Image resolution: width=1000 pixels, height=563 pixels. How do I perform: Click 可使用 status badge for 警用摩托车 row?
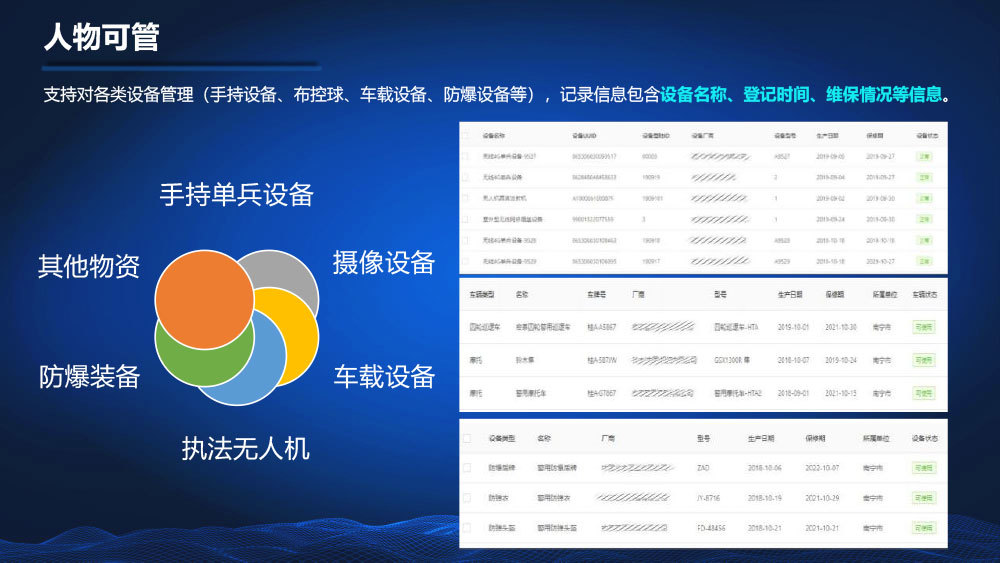click(x=923, y=393)
